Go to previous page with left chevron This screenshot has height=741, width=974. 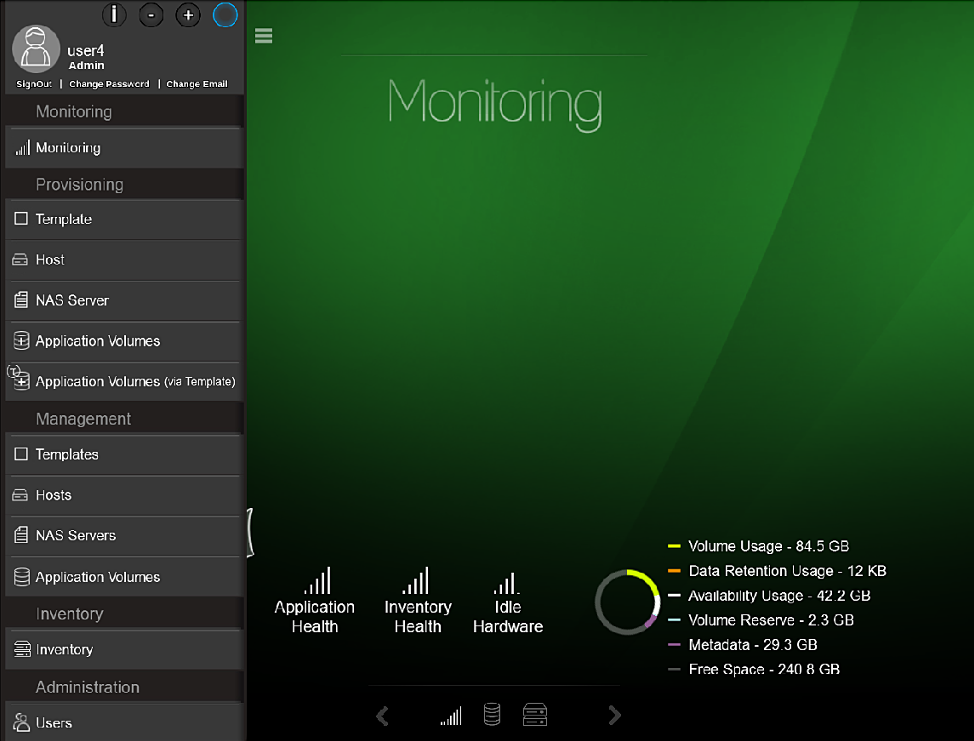[x=382, y=715]
